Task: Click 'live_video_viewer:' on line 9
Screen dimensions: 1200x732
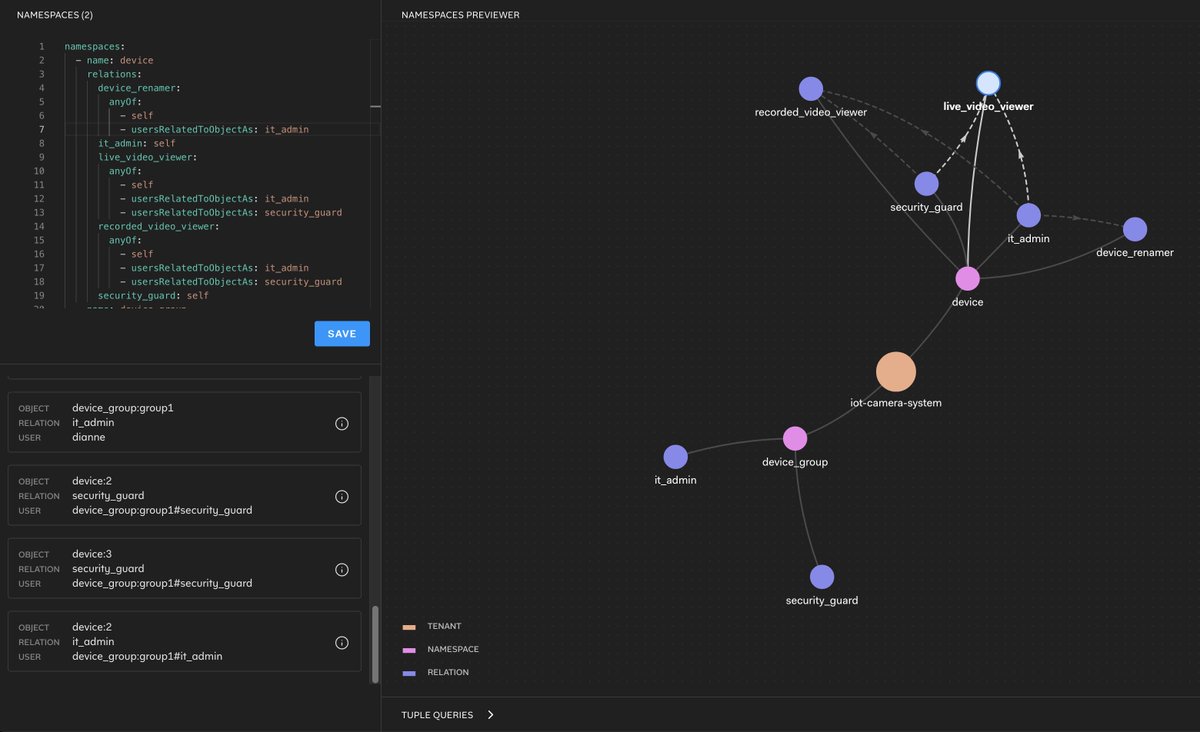Action: [x=148, y=157]
